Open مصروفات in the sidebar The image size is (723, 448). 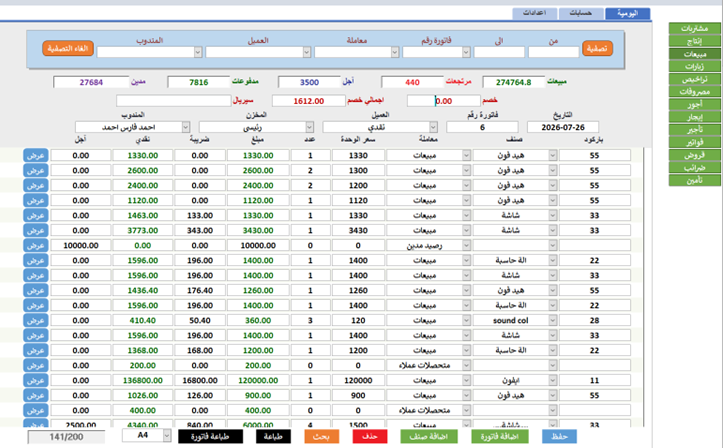point(694,92)
